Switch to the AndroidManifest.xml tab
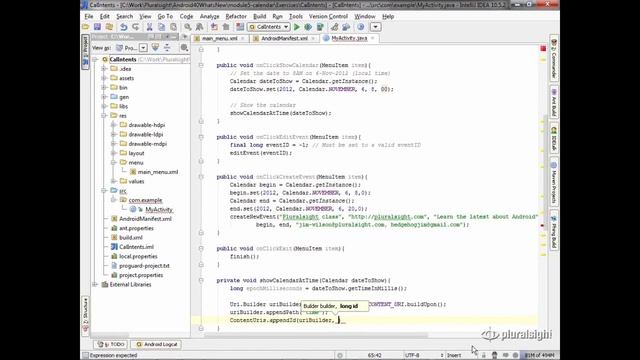640x360 pixels. tap(284, 38)
